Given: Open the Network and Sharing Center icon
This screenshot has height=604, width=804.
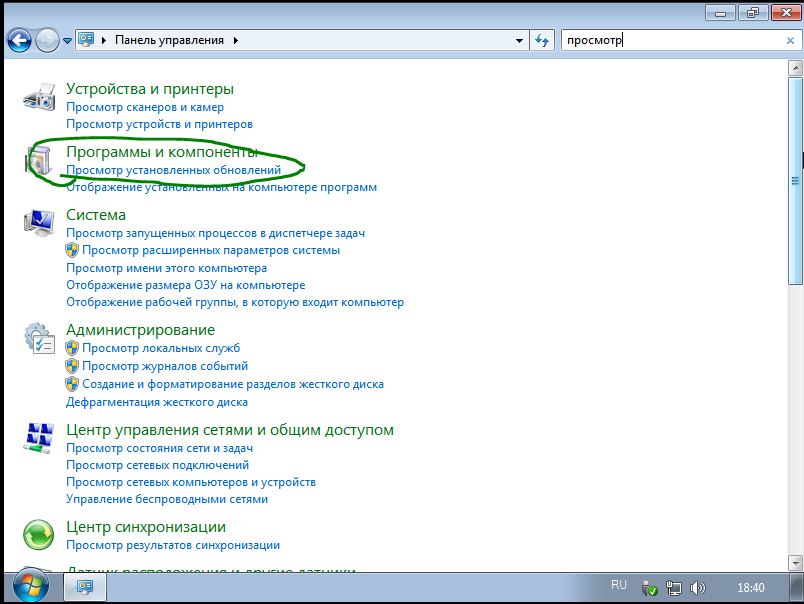Looking at the screenshot, I should (39, 438).
